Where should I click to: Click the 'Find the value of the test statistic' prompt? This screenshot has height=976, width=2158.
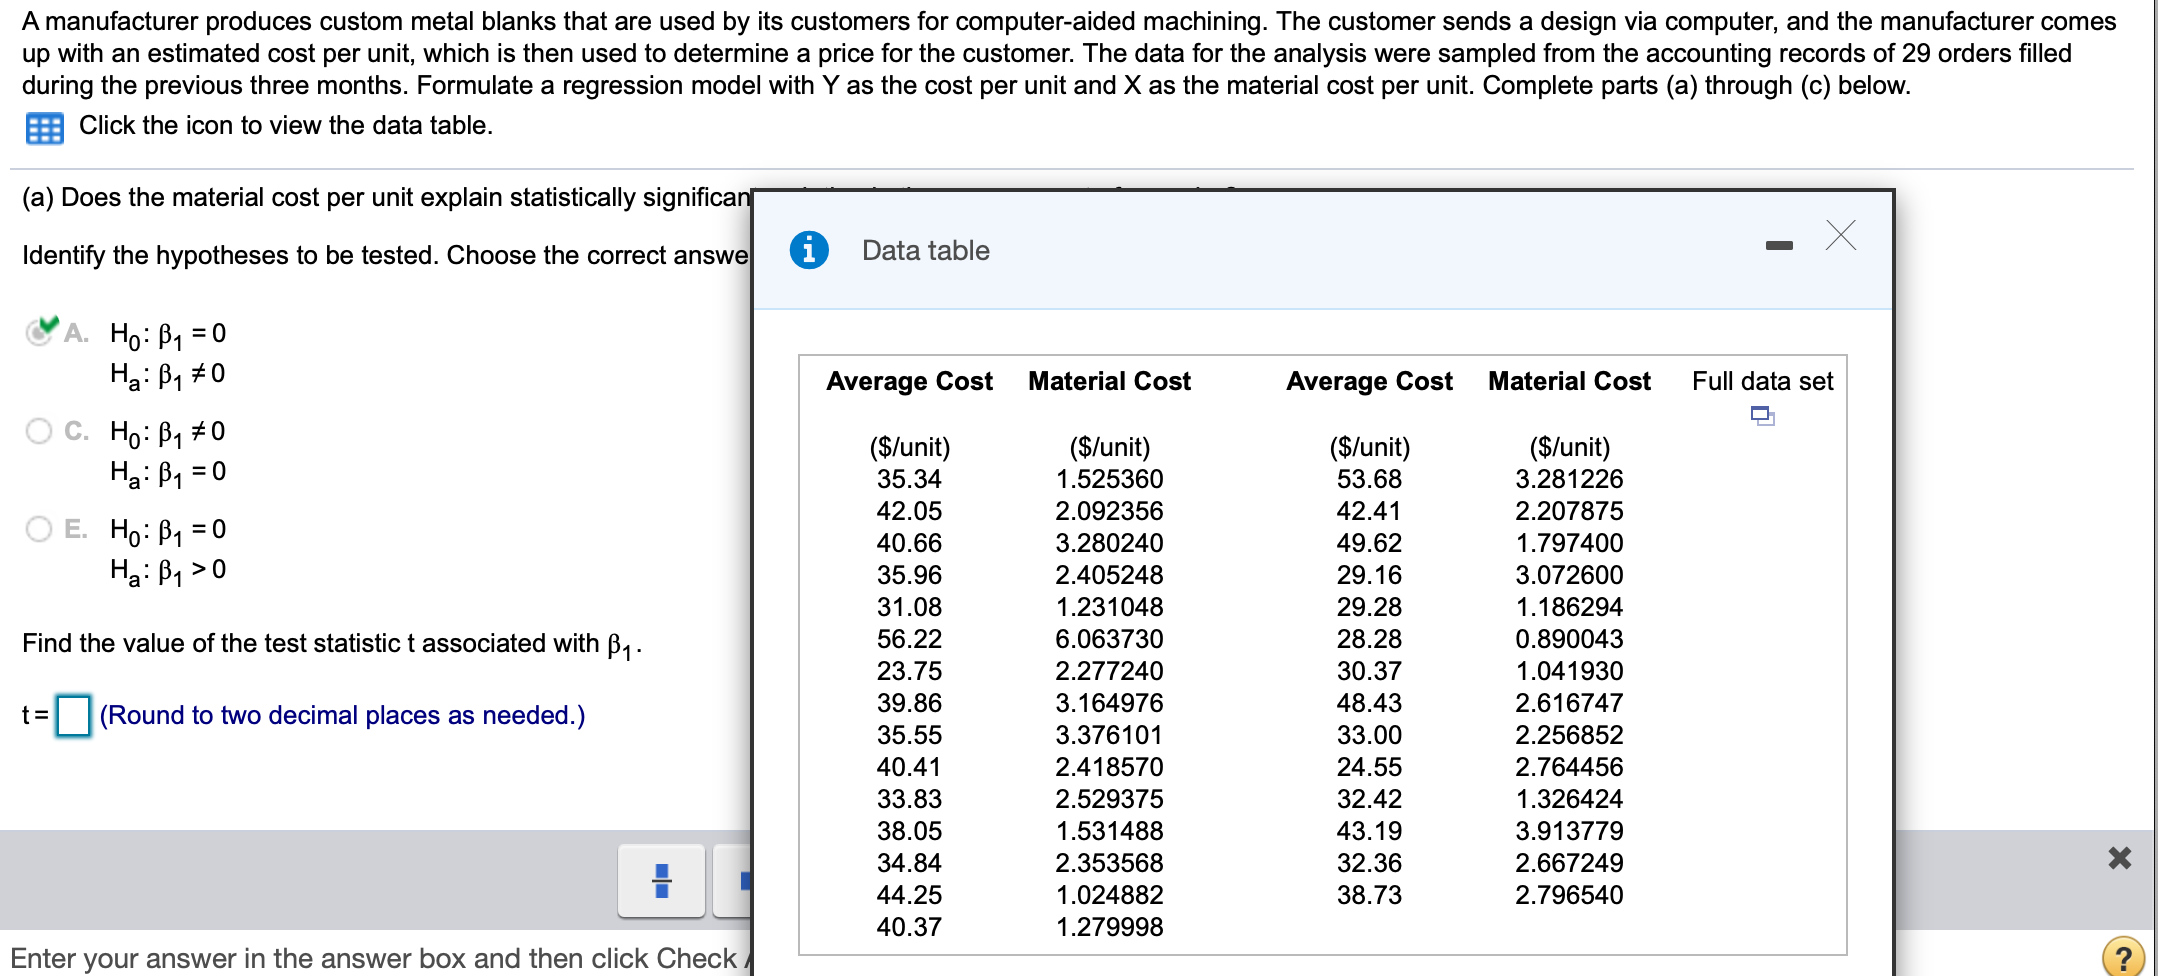(332, 645)
